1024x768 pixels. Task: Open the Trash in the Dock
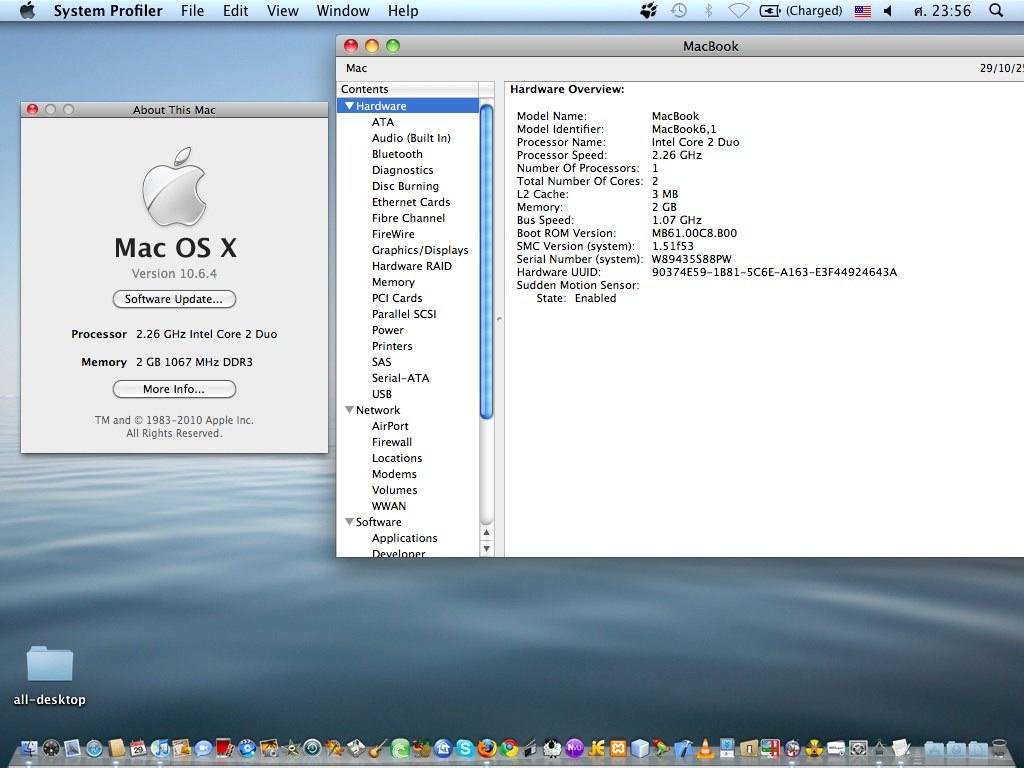point(999,748)
